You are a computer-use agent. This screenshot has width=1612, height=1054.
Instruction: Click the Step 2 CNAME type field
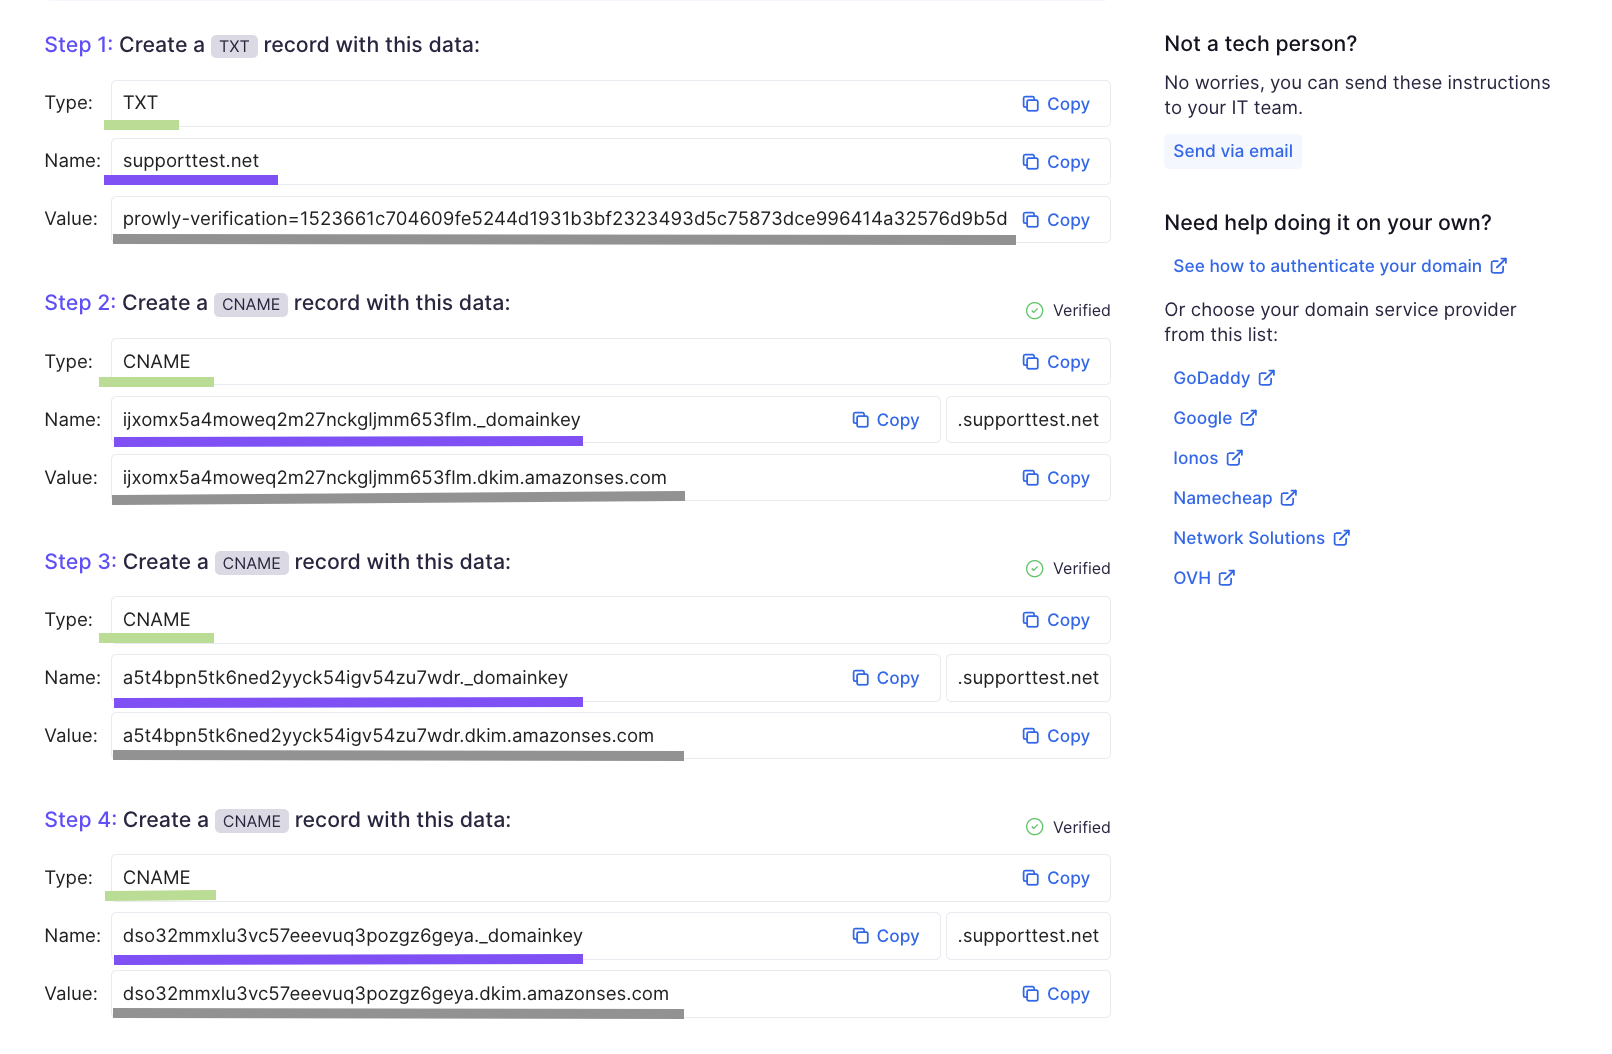[610, 361]
